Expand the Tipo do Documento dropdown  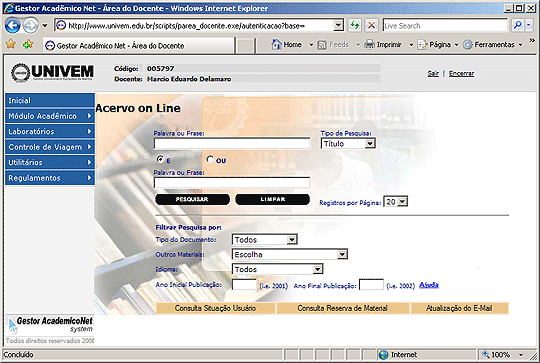[264, 239]
